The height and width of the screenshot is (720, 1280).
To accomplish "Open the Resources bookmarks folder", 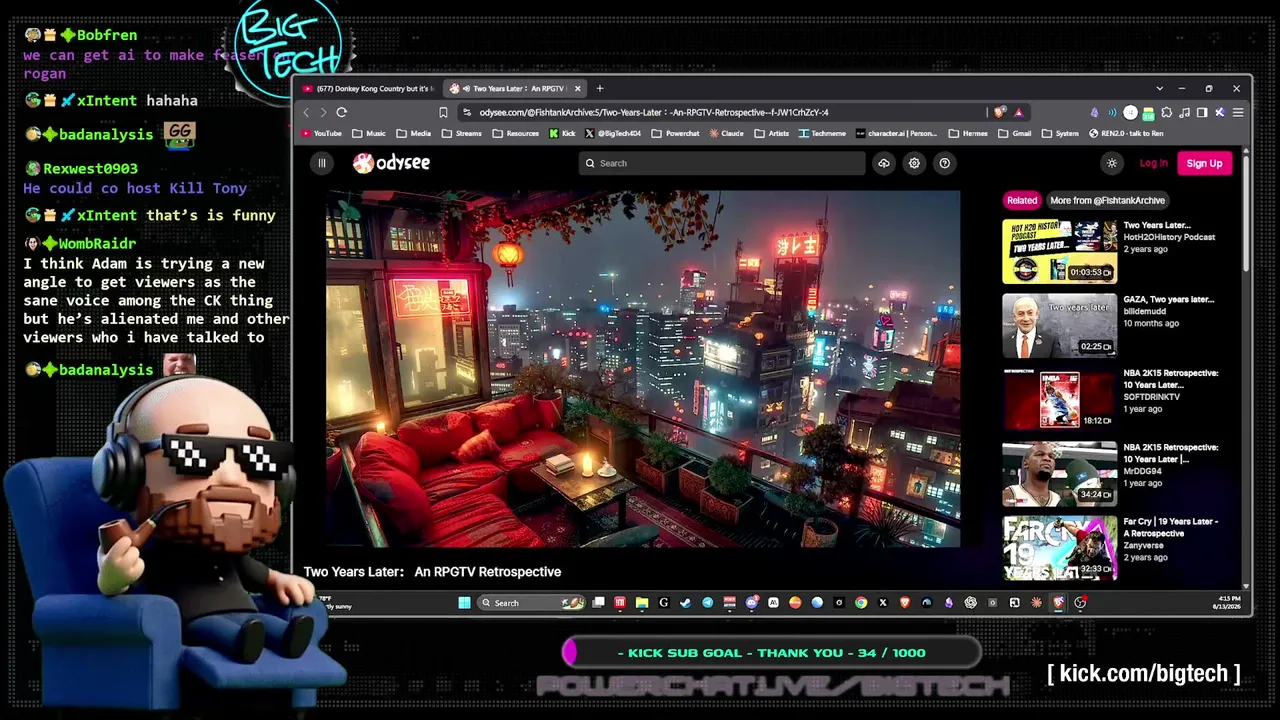I will click(x=516, y=133).
